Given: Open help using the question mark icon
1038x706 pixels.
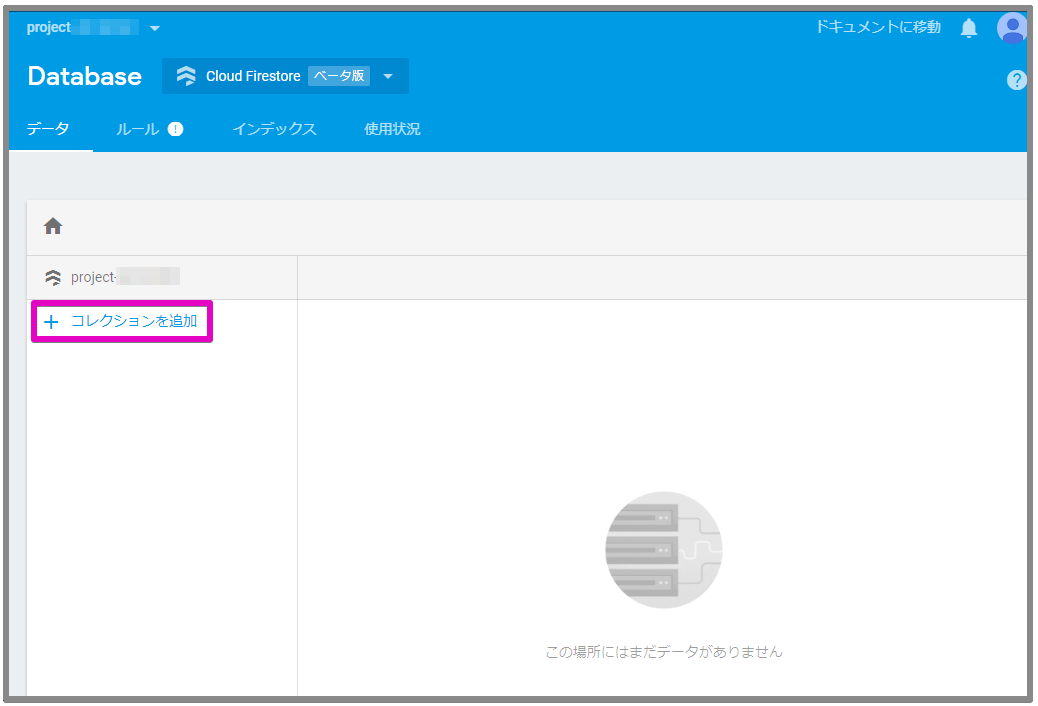Looking at the screenshot, I should [1017, 80].
